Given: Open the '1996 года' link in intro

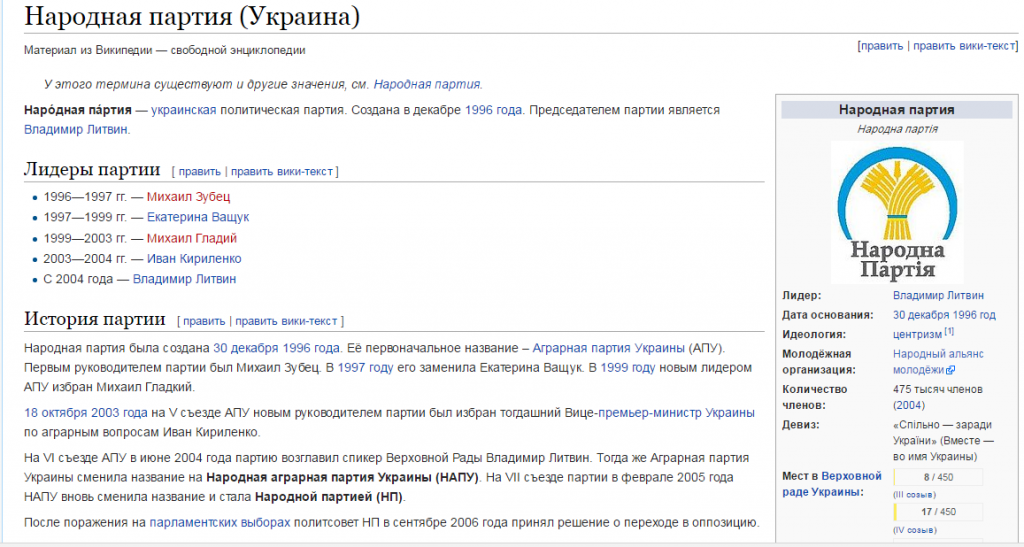Looking at the screenshot, I should click(x=493, y=110).
